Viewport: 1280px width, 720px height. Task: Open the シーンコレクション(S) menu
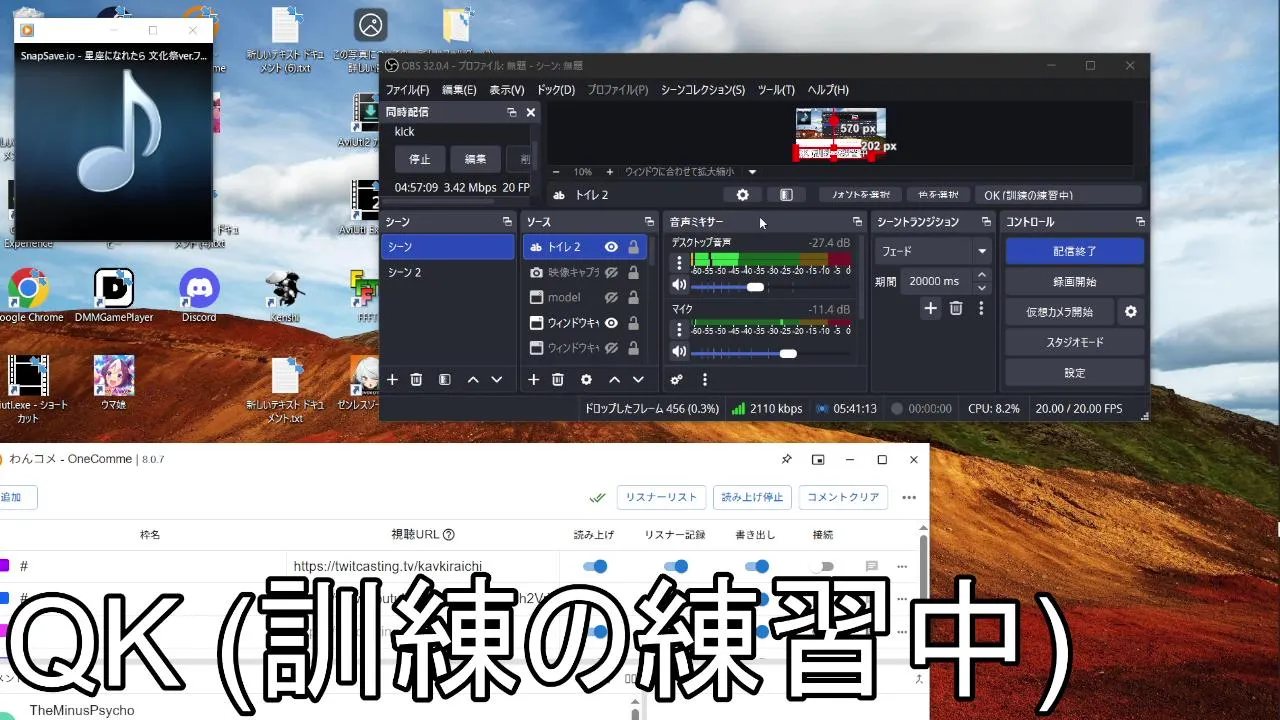click(703, 90)
